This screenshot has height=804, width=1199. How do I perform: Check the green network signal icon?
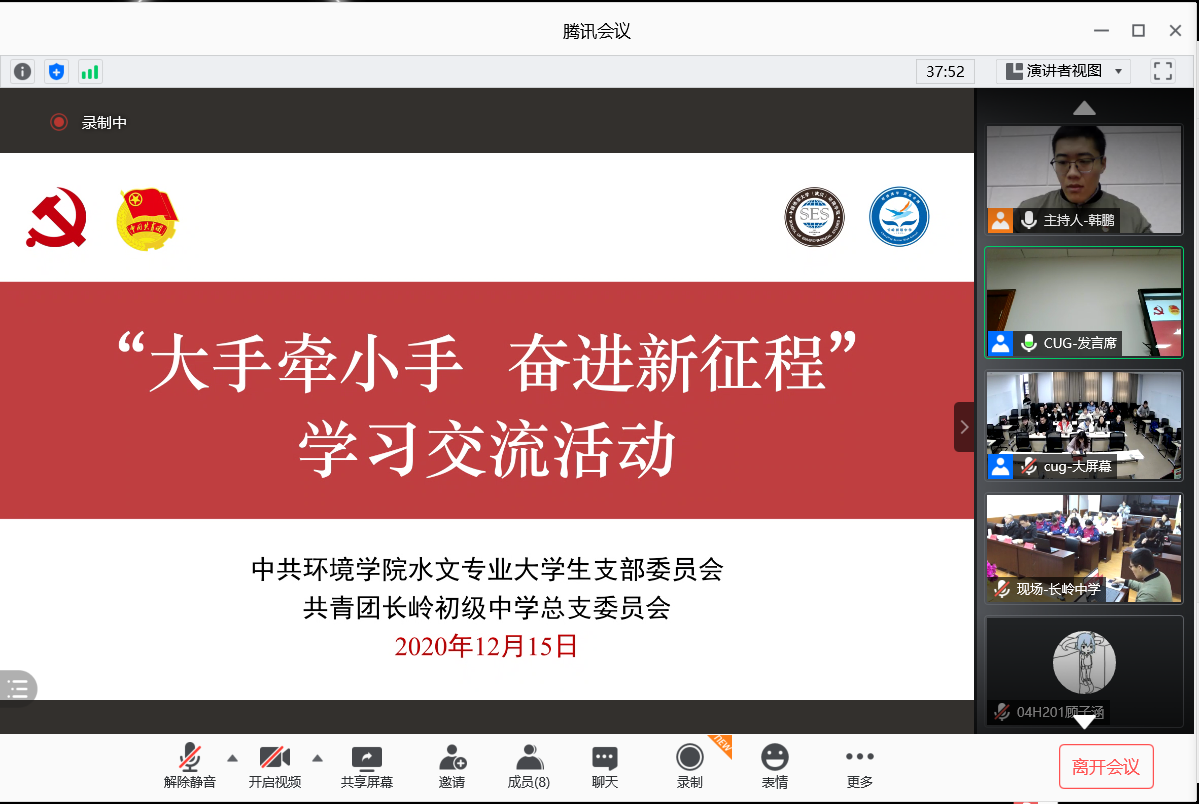(90, 71)
